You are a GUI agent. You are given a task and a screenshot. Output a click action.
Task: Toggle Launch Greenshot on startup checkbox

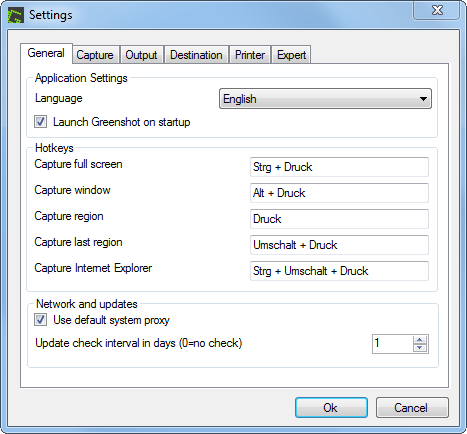[40, 122]
